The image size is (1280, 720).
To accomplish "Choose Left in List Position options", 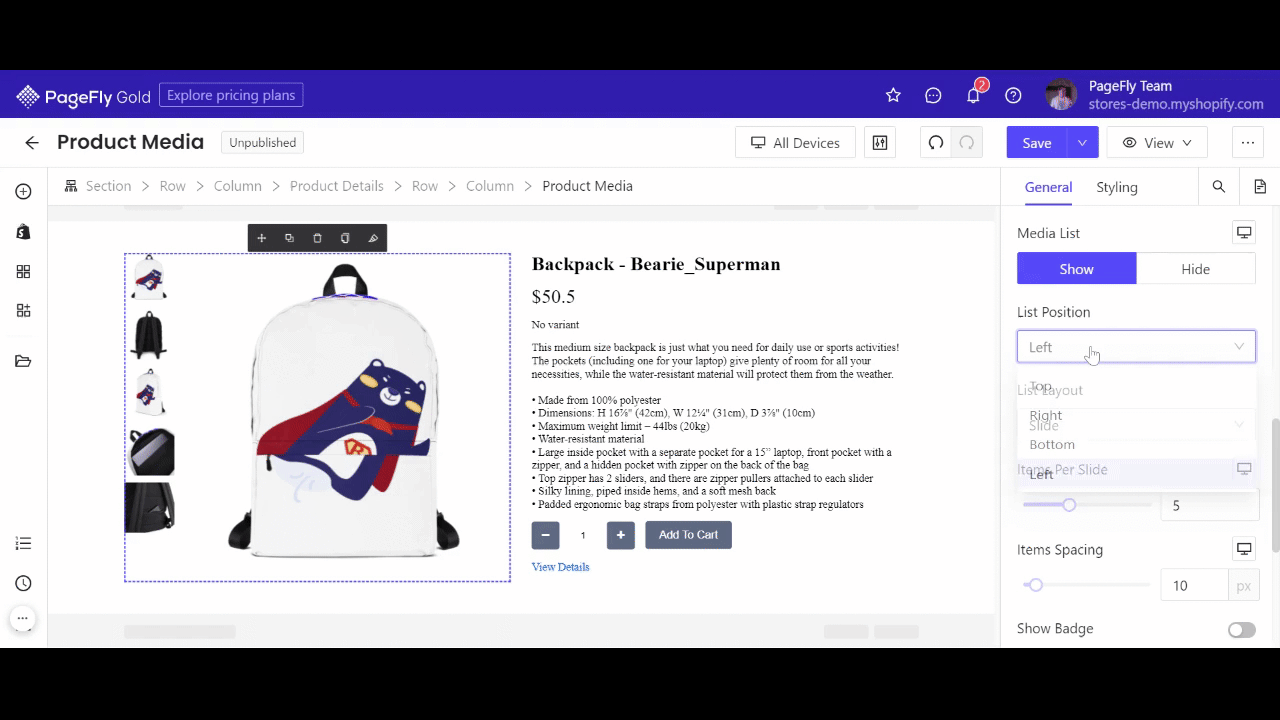I will tap(1136, 474).
